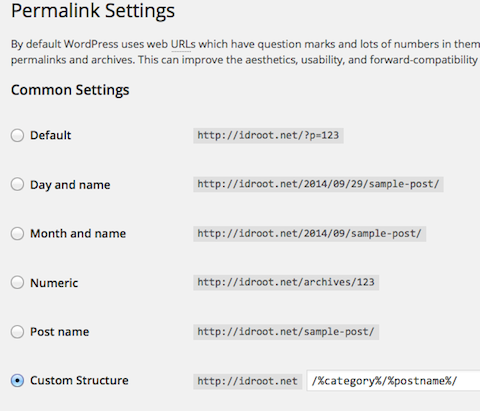Click the selected Custom Structure radio button
This screenshot has width=480, height=411.
pos(17,380)
